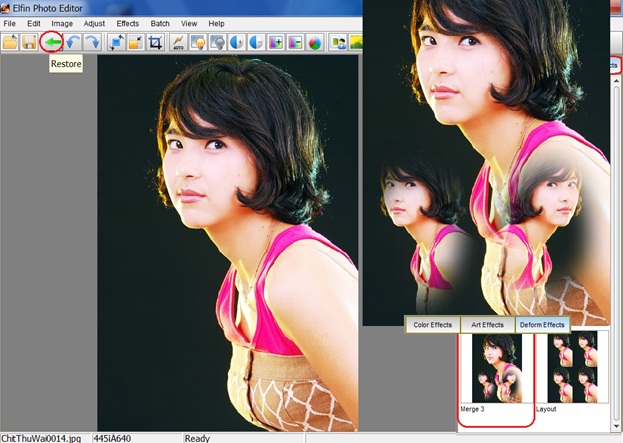Switch to the Color Effects tab

pos(433,325)
